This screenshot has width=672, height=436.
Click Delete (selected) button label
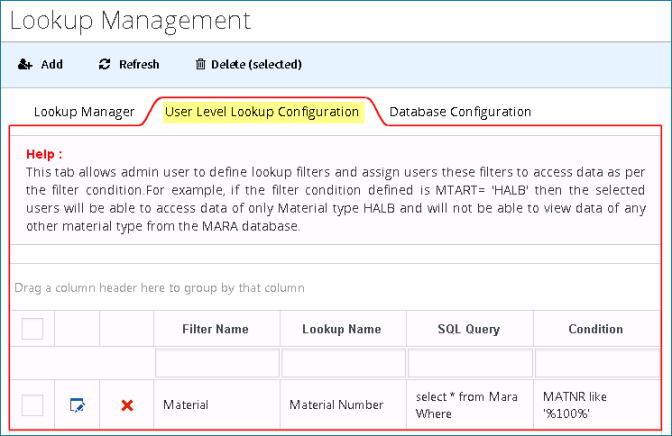coord(256,64)
